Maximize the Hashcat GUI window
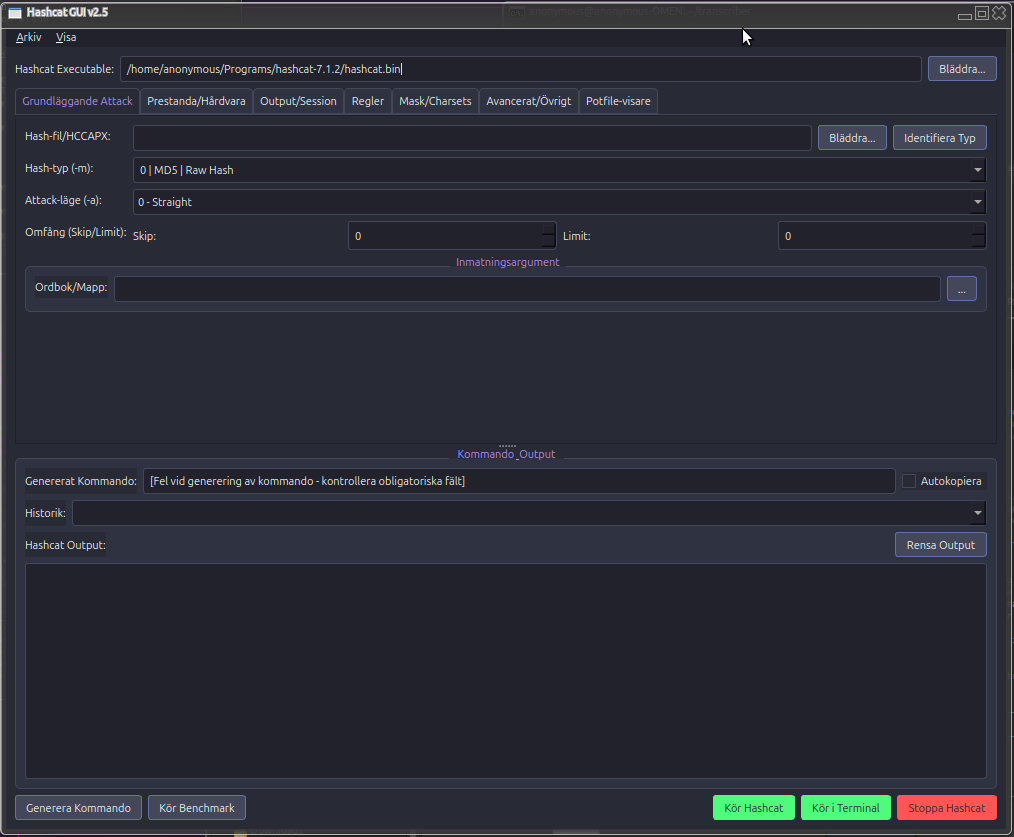The image size is (1014, 837). tap(982, 13)
